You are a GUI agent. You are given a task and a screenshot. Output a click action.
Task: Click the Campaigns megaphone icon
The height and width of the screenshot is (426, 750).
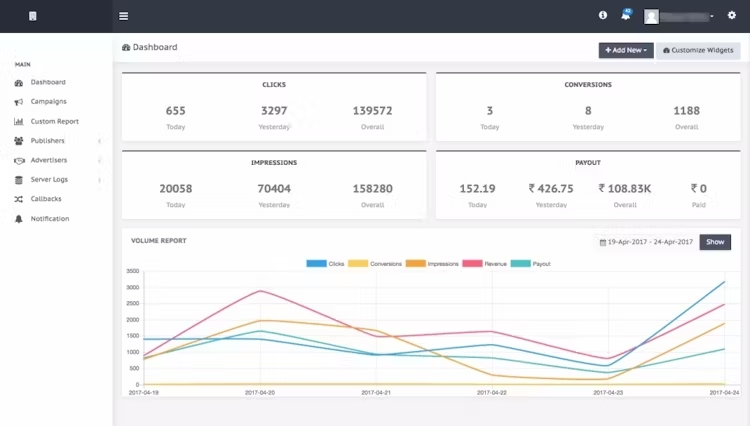[x=19, y=102]
